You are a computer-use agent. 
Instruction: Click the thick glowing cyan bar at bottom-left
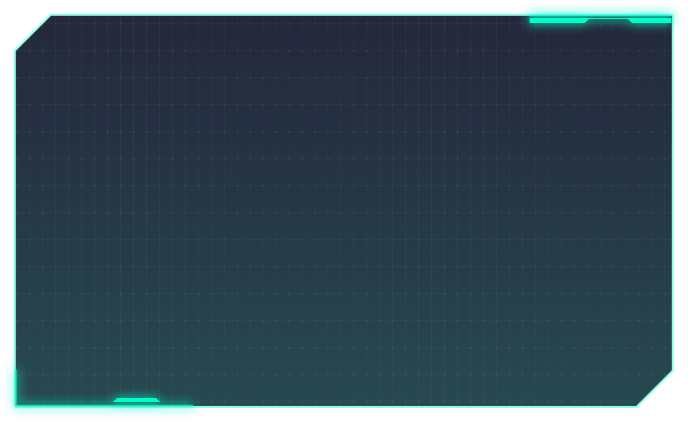(x=100, y=411)
